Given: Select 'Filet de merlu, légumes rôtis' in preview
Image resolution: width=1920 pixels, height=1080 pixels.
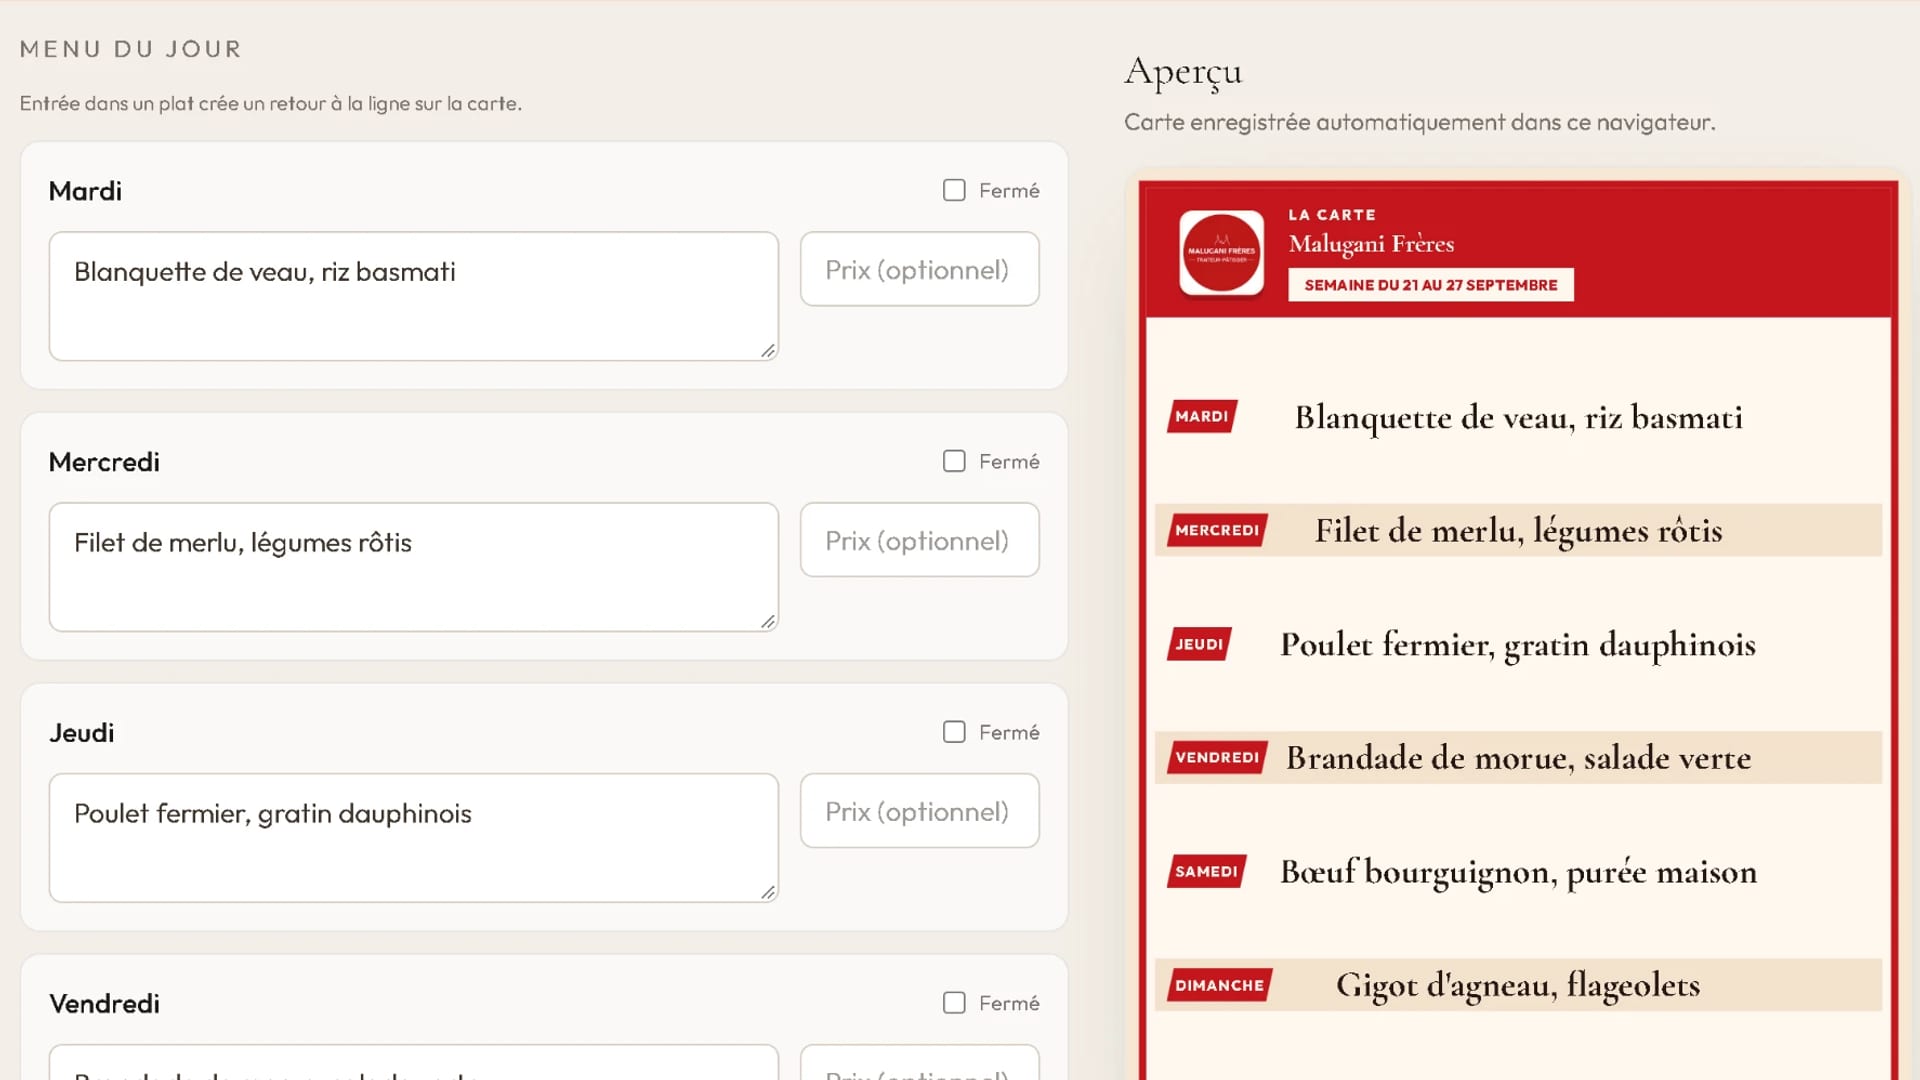Looking at the screenshot, I should coord(1518,531).
